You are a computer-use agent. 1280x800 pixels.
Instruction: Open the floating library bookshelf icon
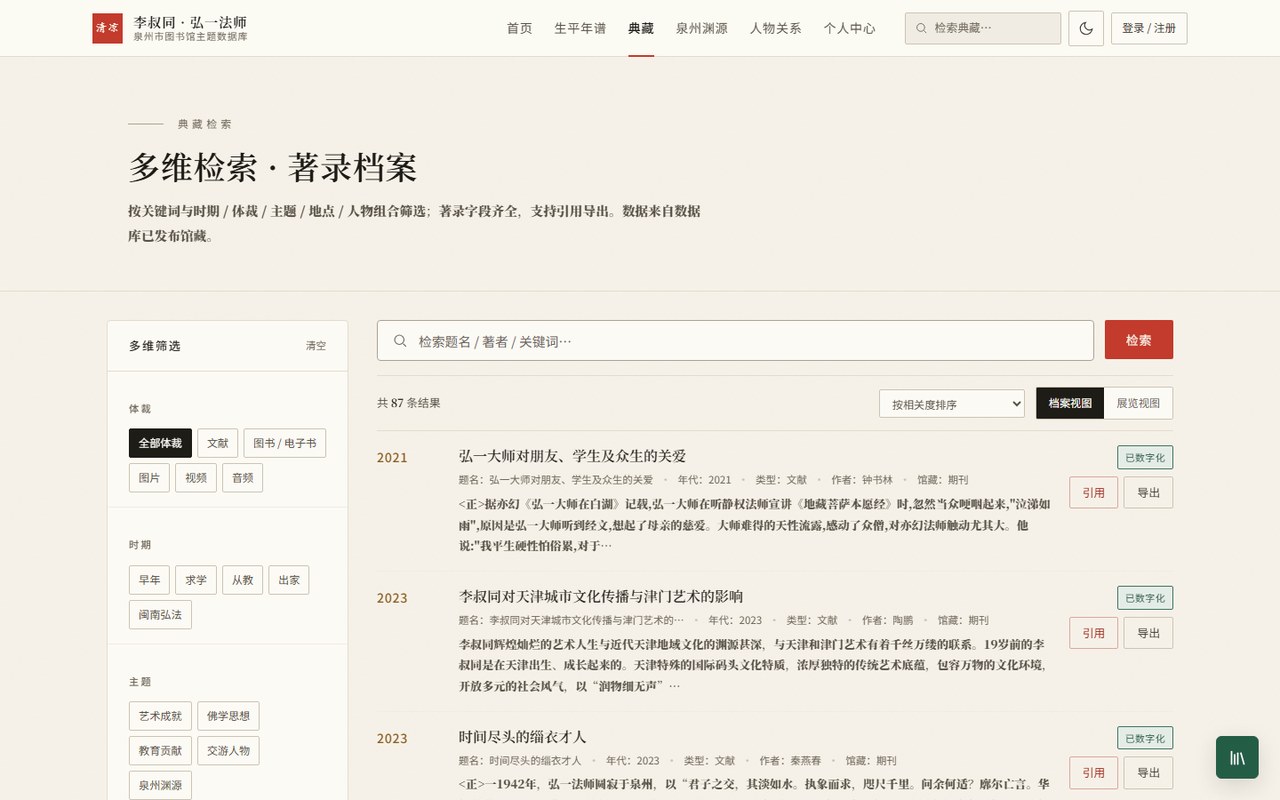[x=1237, y=757]
